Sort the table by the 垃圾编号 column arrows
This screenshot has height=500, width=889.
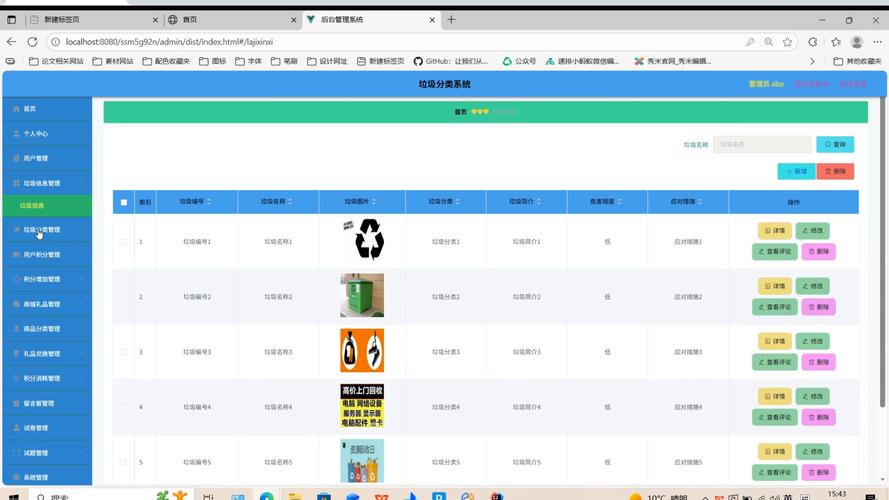click(x=209, y=202)
